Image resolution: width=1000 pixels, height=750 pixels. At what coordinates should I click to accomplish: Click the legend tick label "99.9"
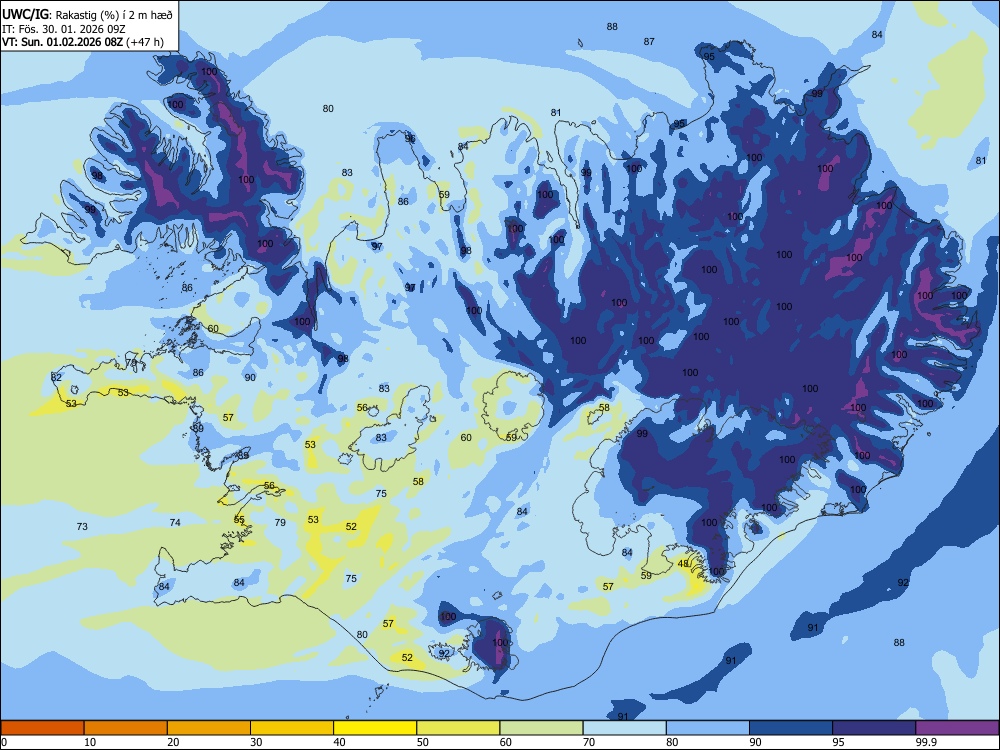[926, 742]
